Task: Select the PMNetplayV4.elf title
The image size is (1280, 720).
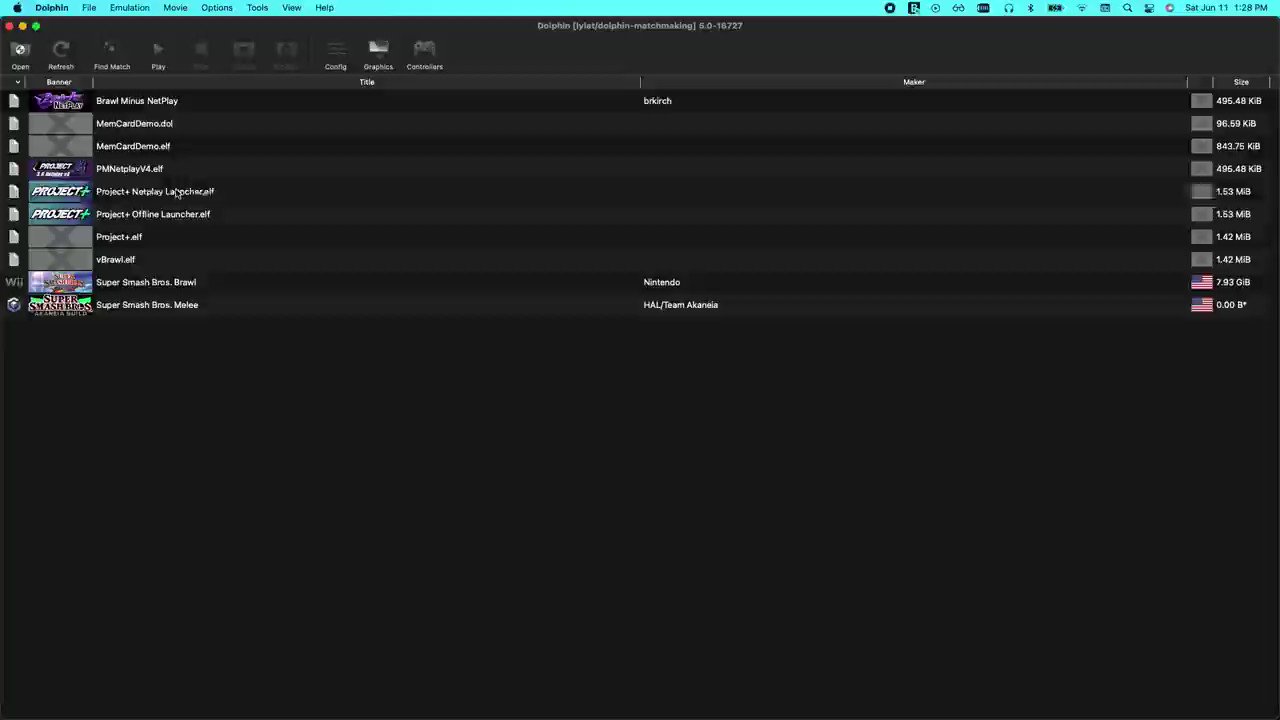Action: (x=129, y=169)
